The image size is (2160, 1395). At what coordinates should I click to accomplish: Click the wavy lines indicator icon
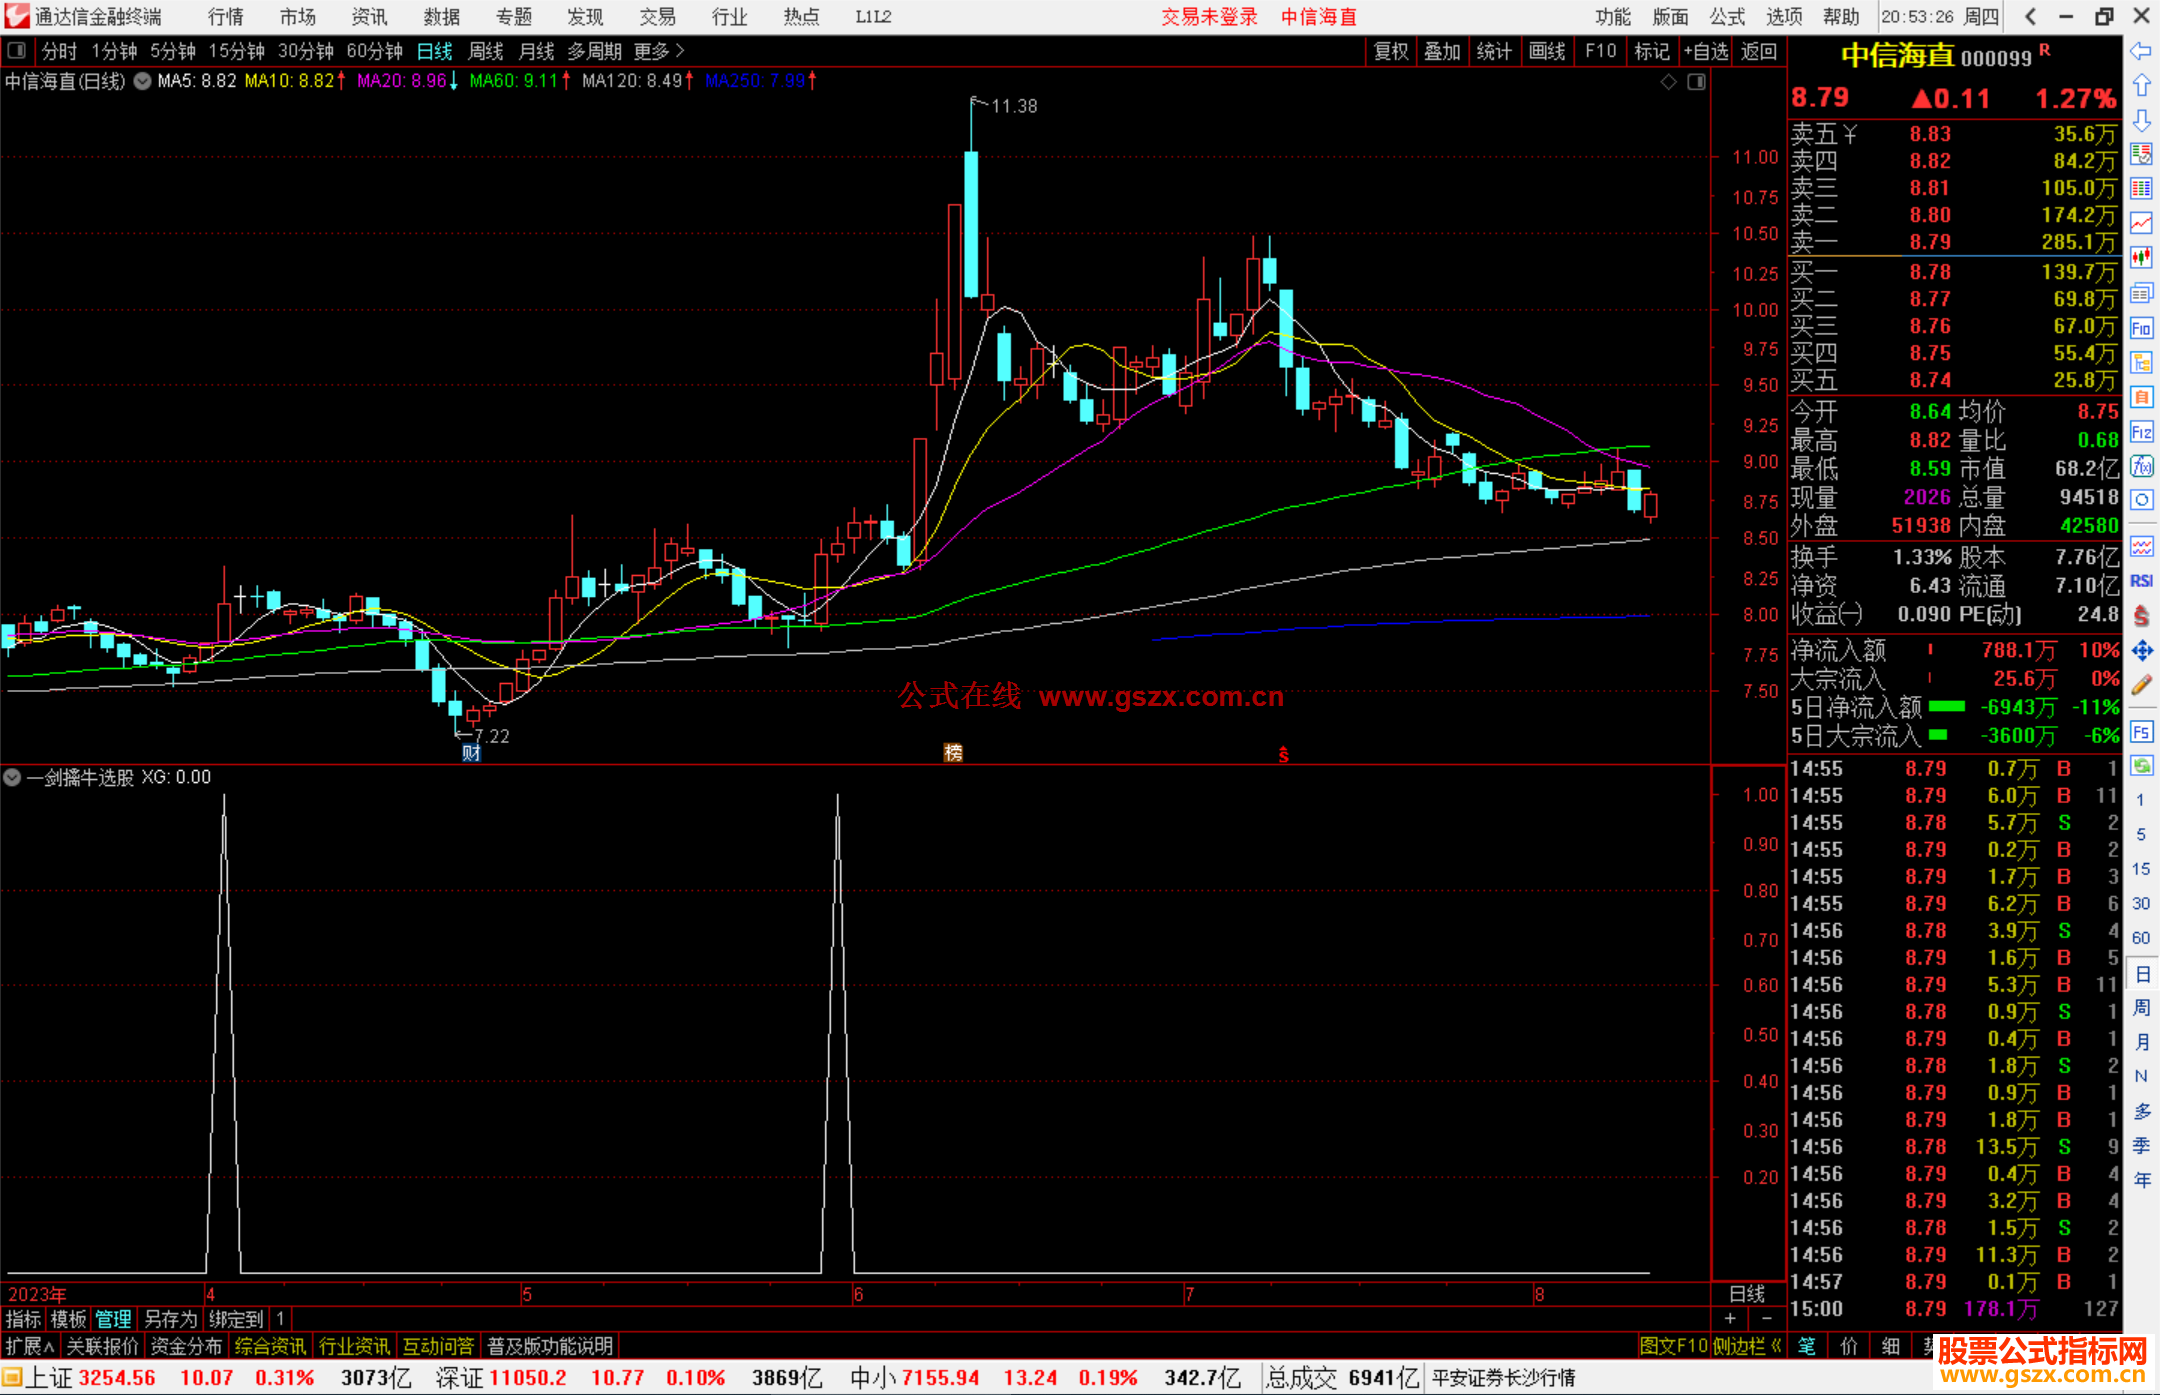tap(2141, 546)
